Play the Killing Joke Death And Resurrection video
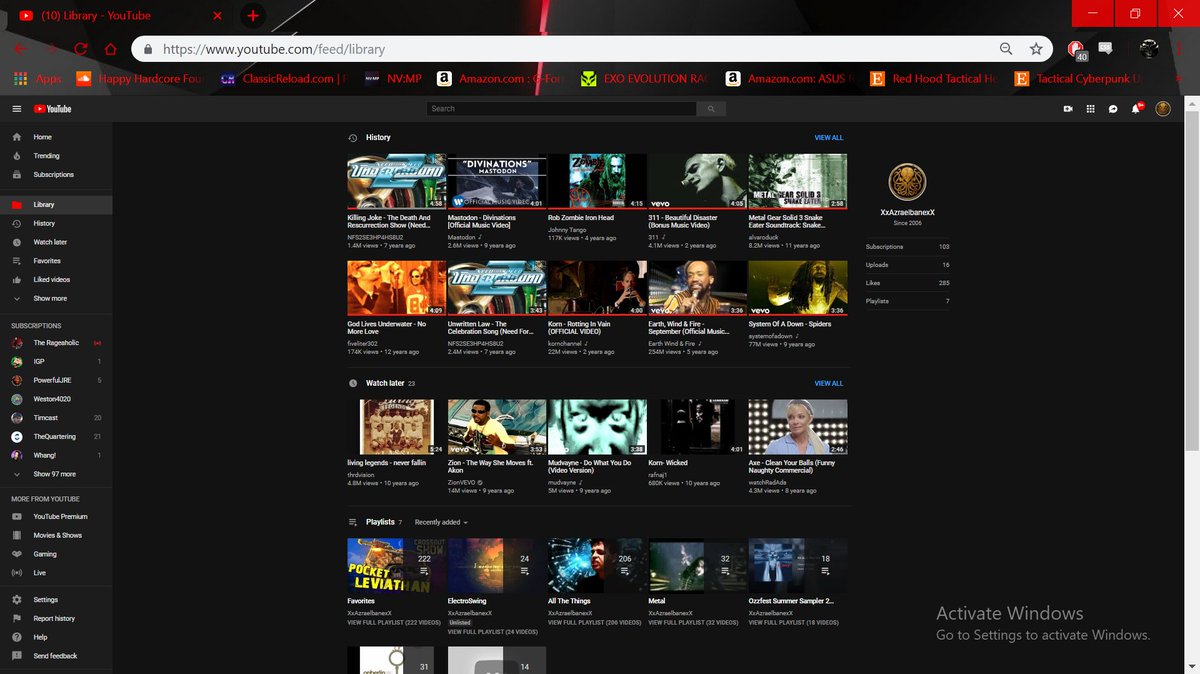The height and width of the screenshot is (674, 1200). click(396, 181)
